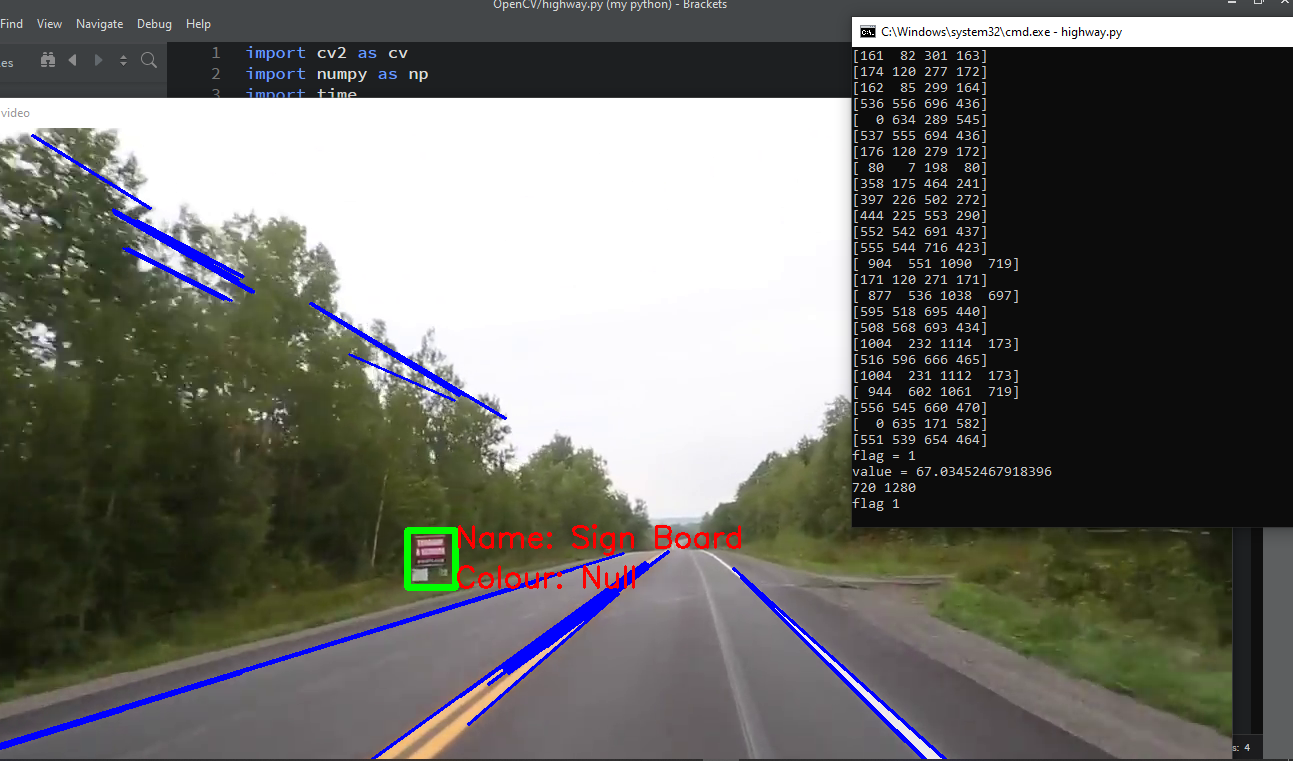Click the cmd.exe console window icon
Image resolution: width=1293 pixels, height=761 pixels.
tap(867, 32)
